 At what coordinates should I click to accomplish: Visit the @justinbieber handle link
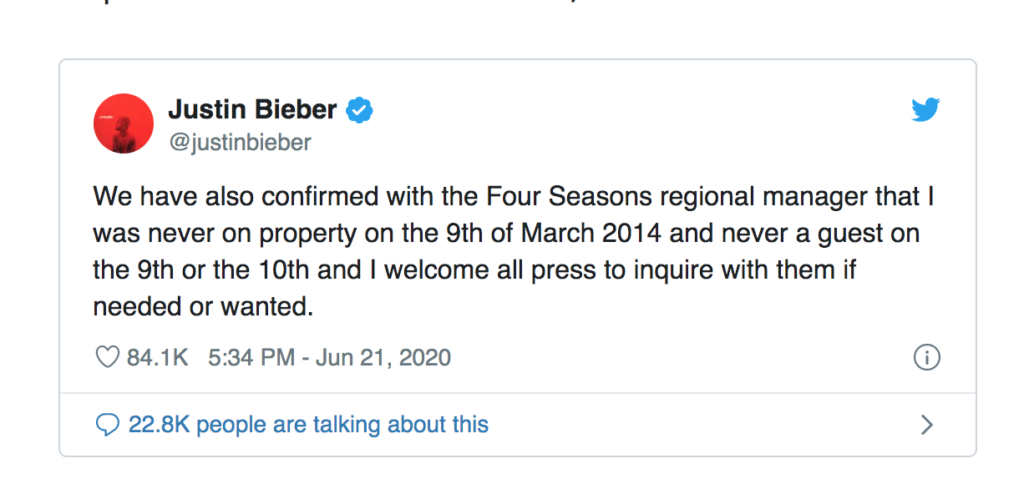pos(239,143)
